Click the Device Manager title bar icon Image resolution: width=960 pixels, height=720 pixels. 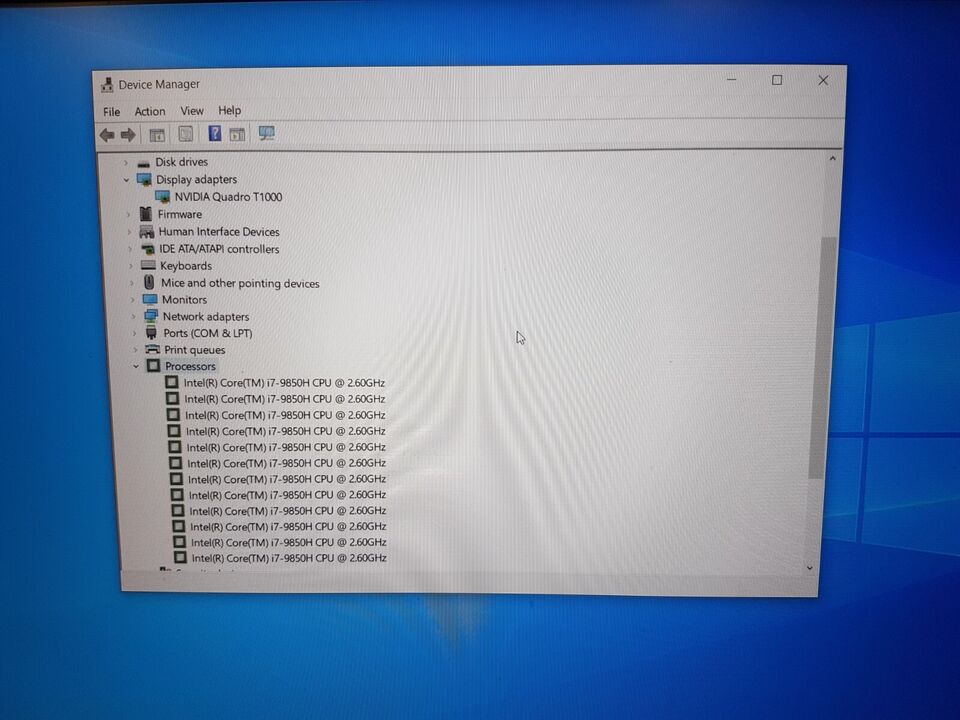pos(107,84)
